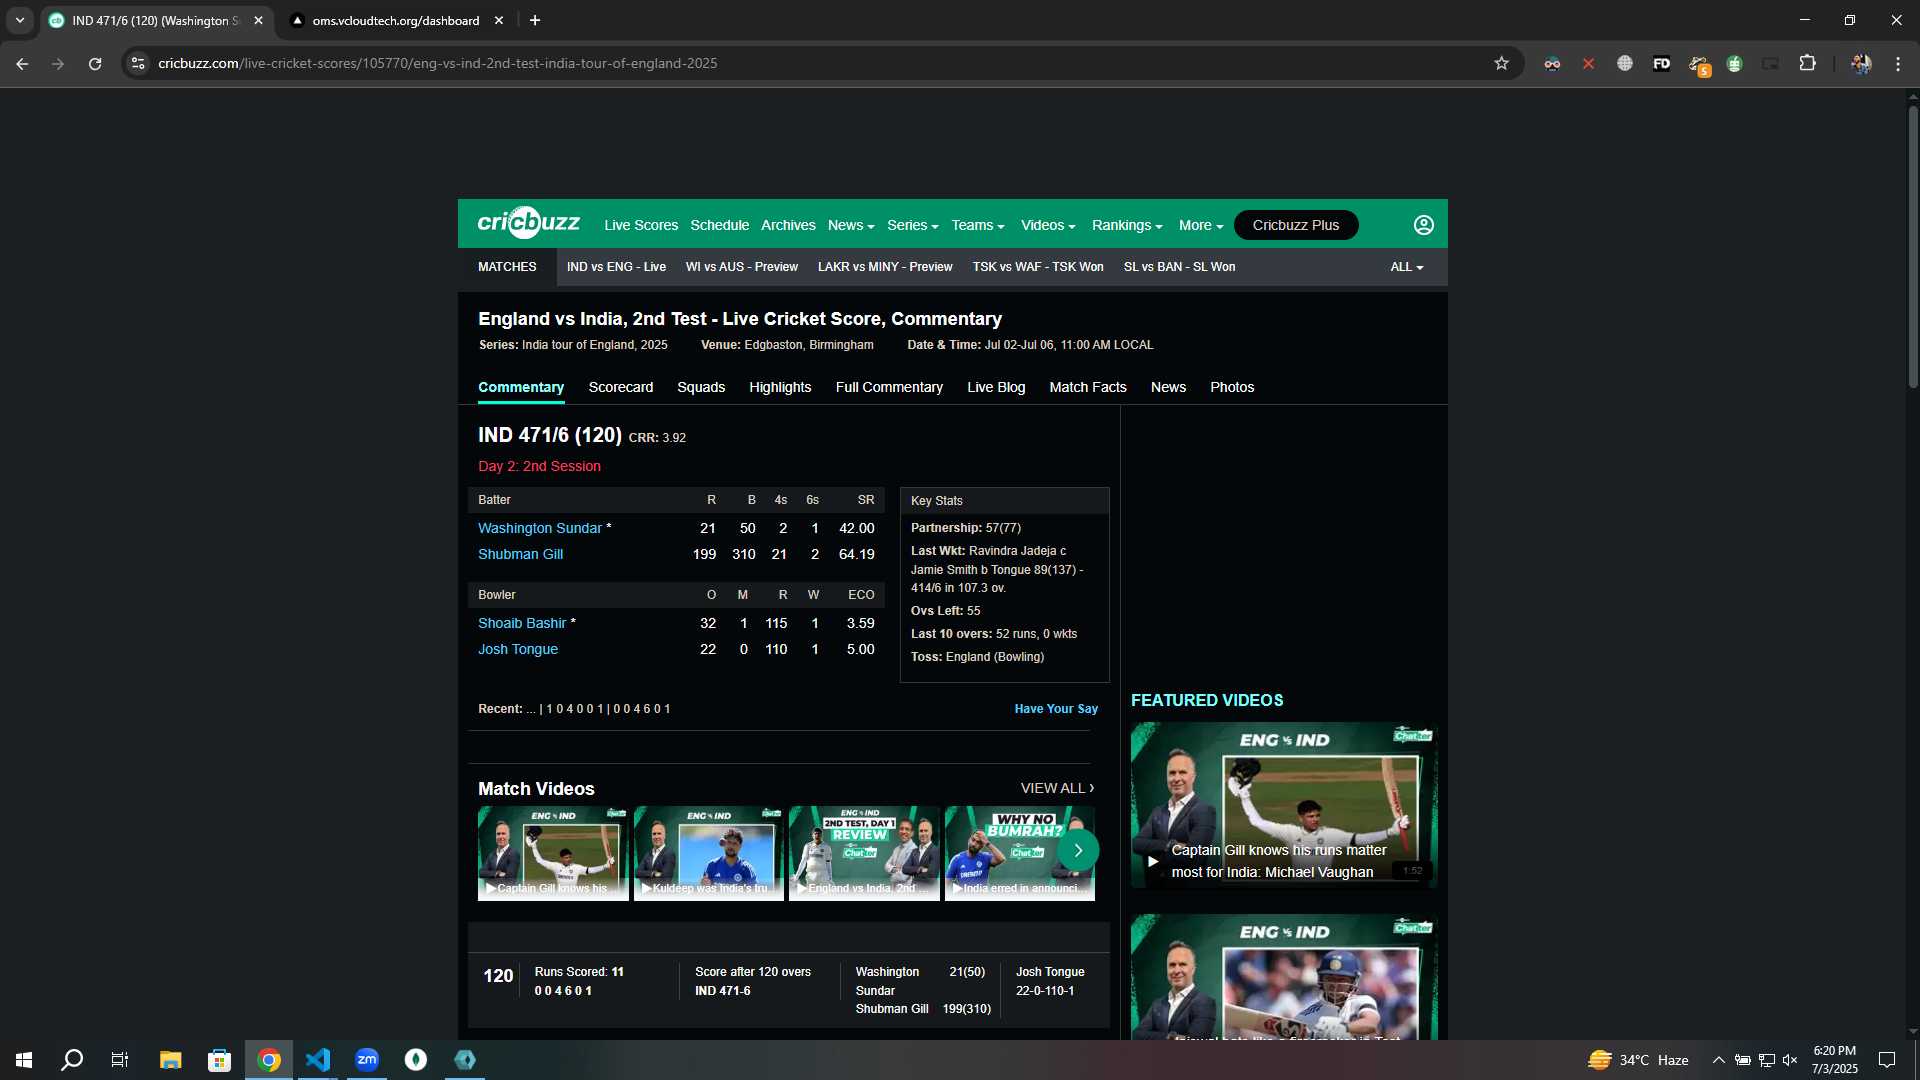Open Shubman Gill player profile

pos(520,554)
